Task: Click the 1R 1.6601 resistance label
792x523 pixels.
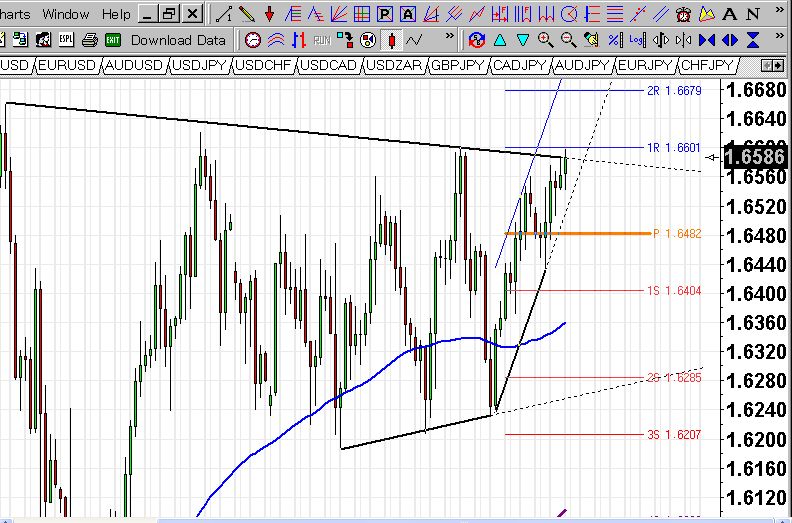Action: point(674,148)
